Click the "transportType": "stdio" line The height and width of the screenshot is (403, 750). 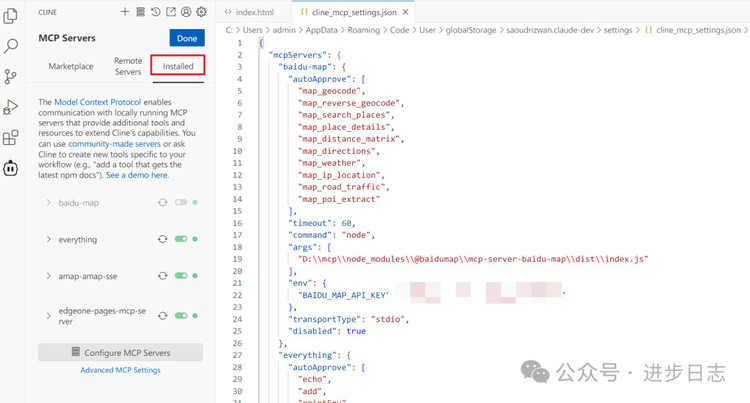(349, 319)
